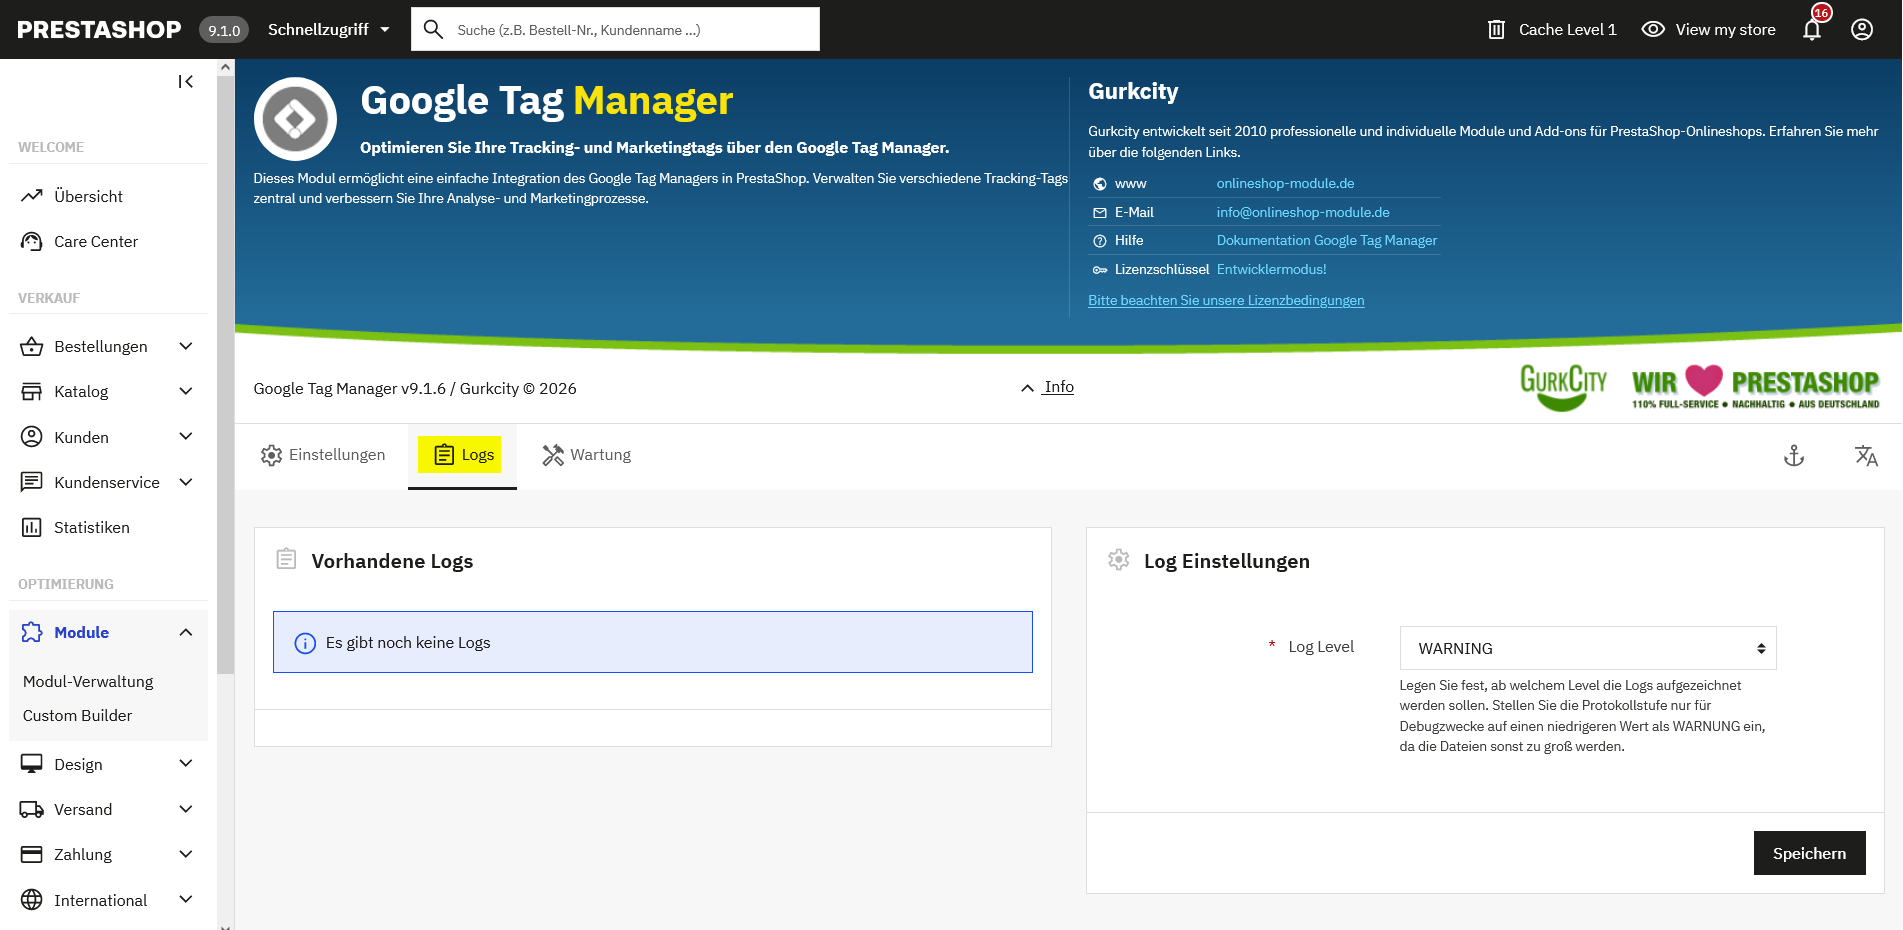This screenshot has width=1903, height=930.
Task: Open the Lizenzbedingungen notice link
Action: pos(1226,300)
